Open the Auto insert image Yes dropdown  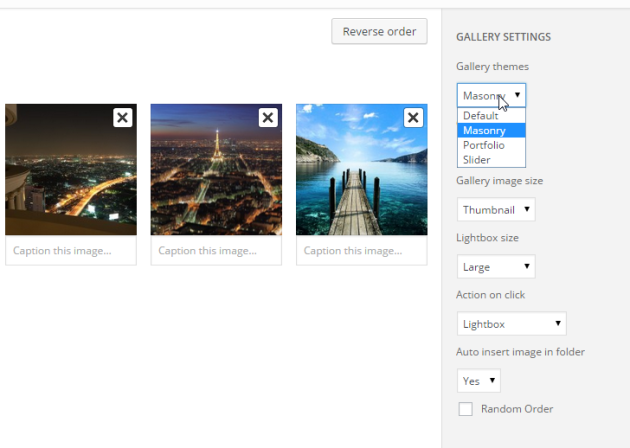click(479, 380)
